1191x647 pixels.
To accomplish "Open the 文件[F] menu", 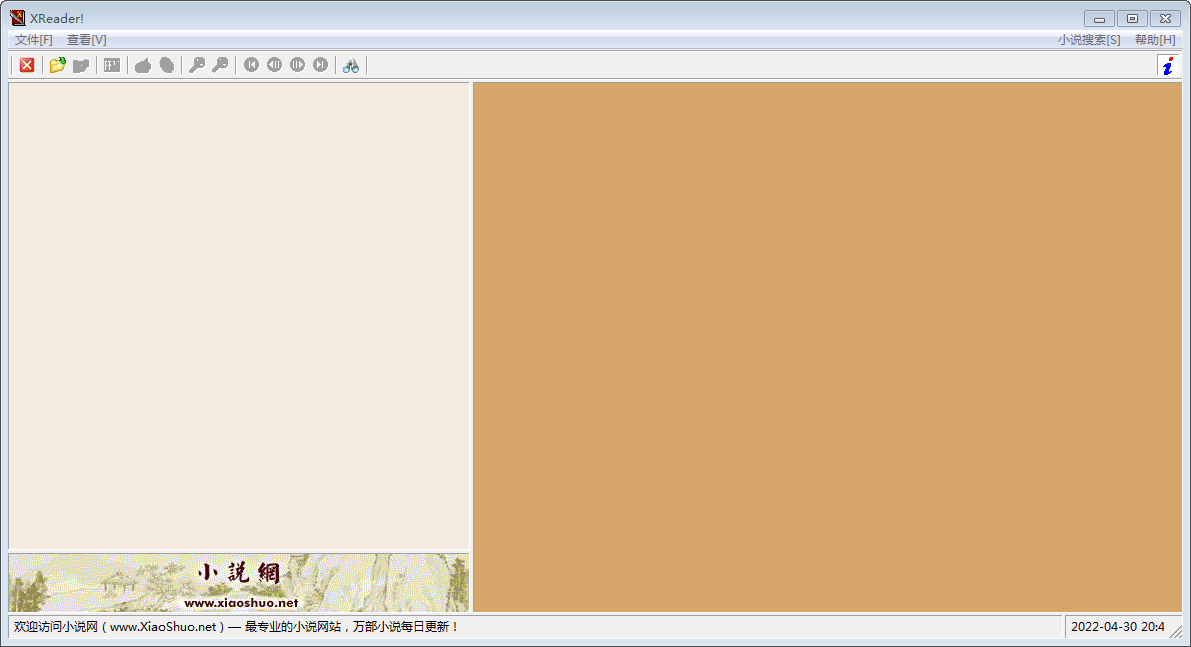I will [34, 40].
